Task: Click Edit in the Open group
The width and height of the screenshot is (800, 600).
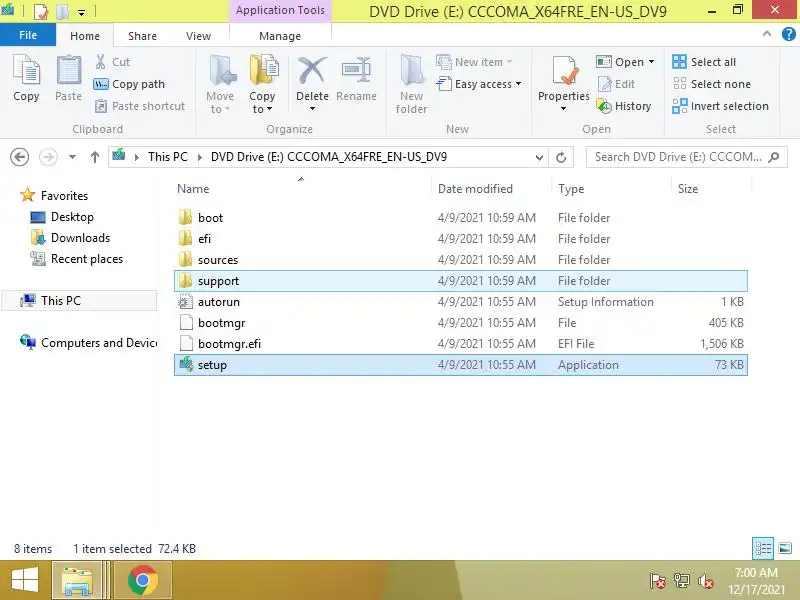Action: click(616, 84)
